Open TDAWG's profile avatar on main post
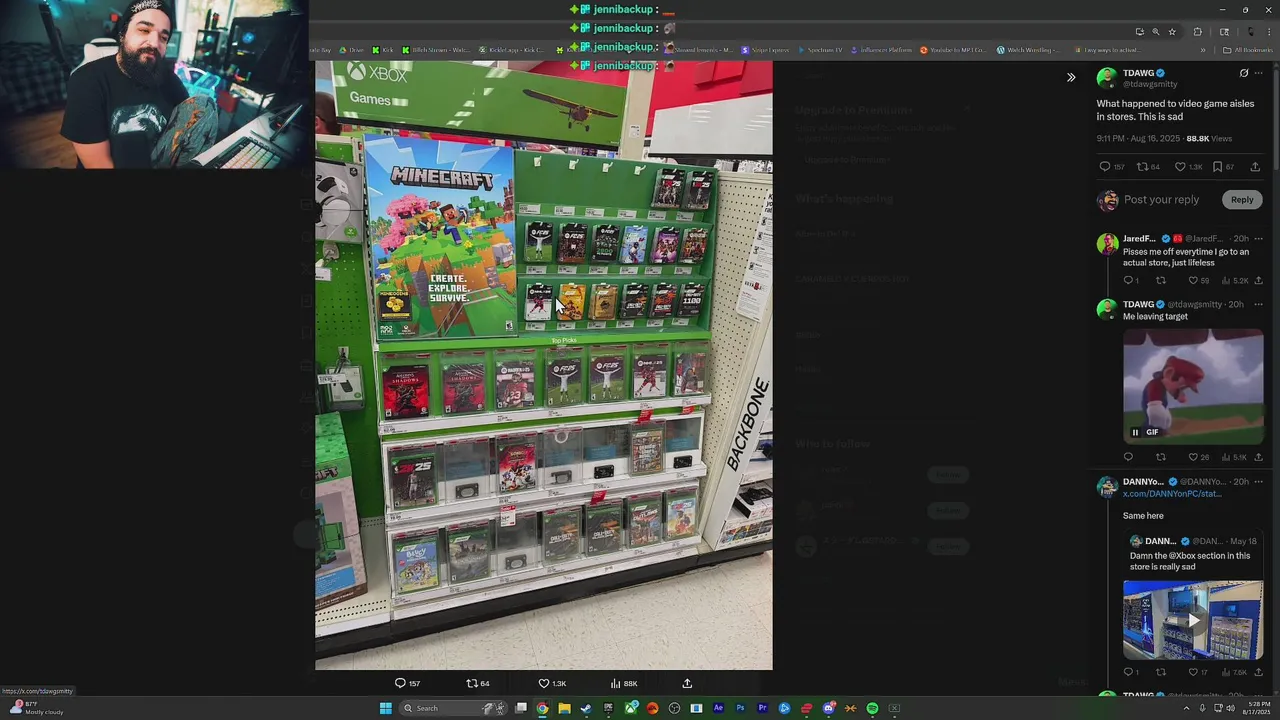 pyautogui.click(x=1107, y=78)
